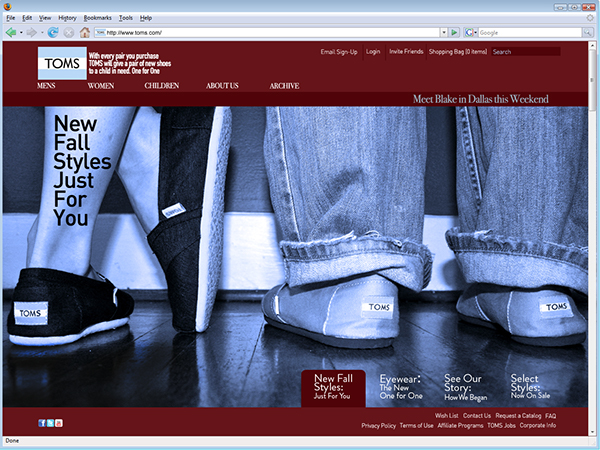Open Shopping Bag (0 items)
This screenshot has width=600, height=450.
[458, 52]
